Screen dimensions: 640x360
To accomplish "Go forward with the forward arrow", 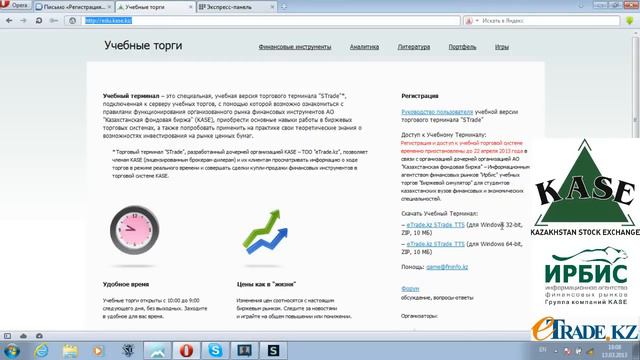I will pyautogui.click(x=23, y=20).
